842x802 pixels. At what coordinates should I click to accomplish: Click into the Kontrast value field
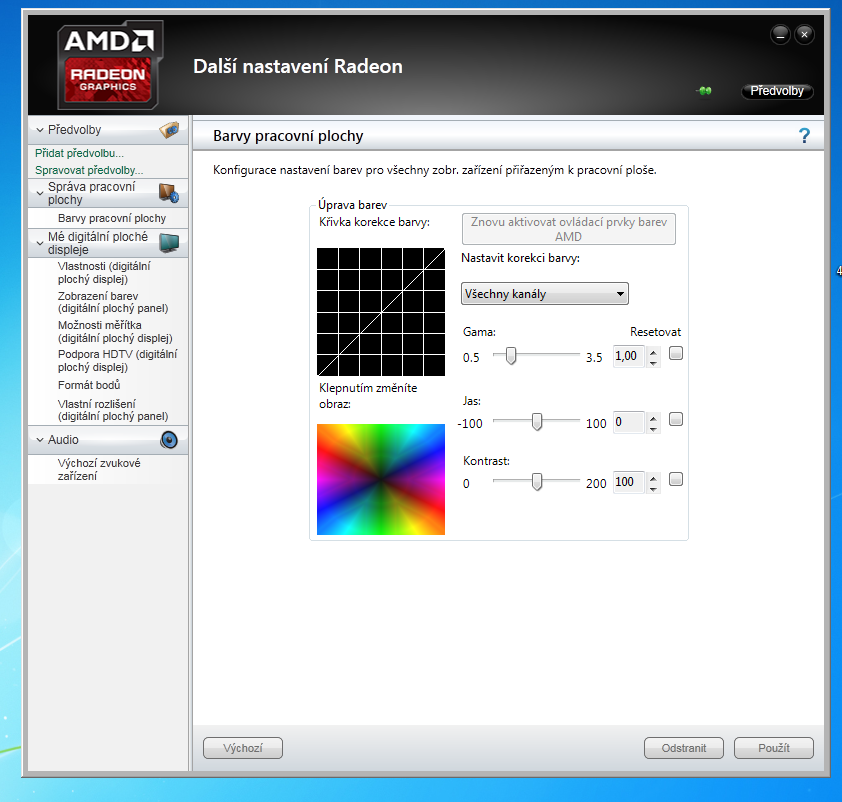pyautogui.click(x=628, y=481)
